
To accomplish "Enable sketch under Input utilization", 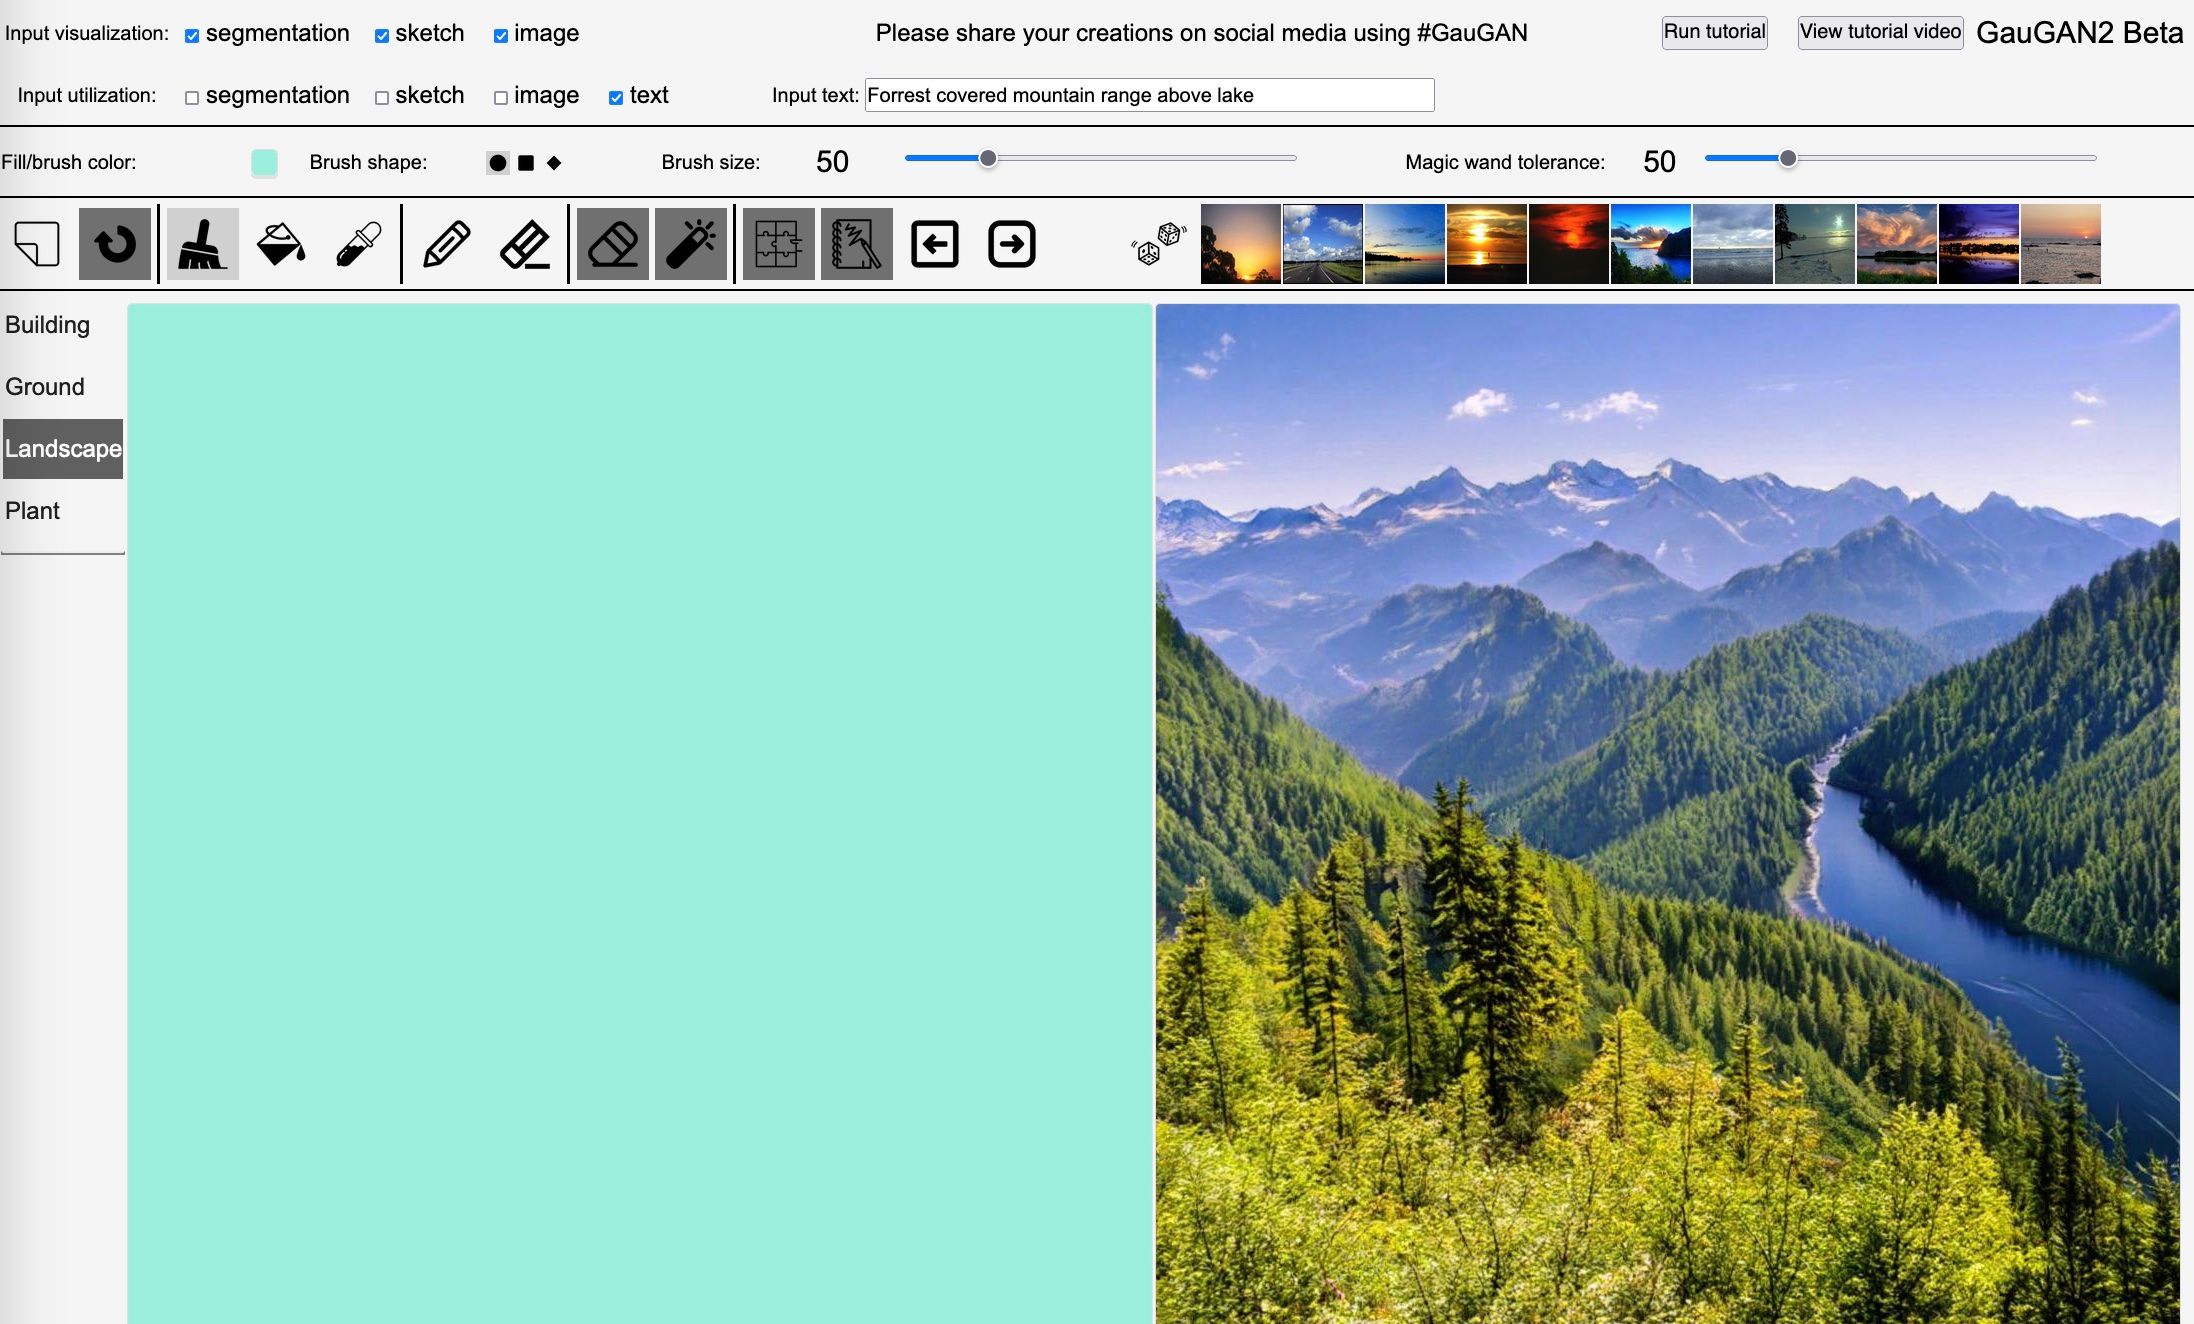I will pos(382,98).
